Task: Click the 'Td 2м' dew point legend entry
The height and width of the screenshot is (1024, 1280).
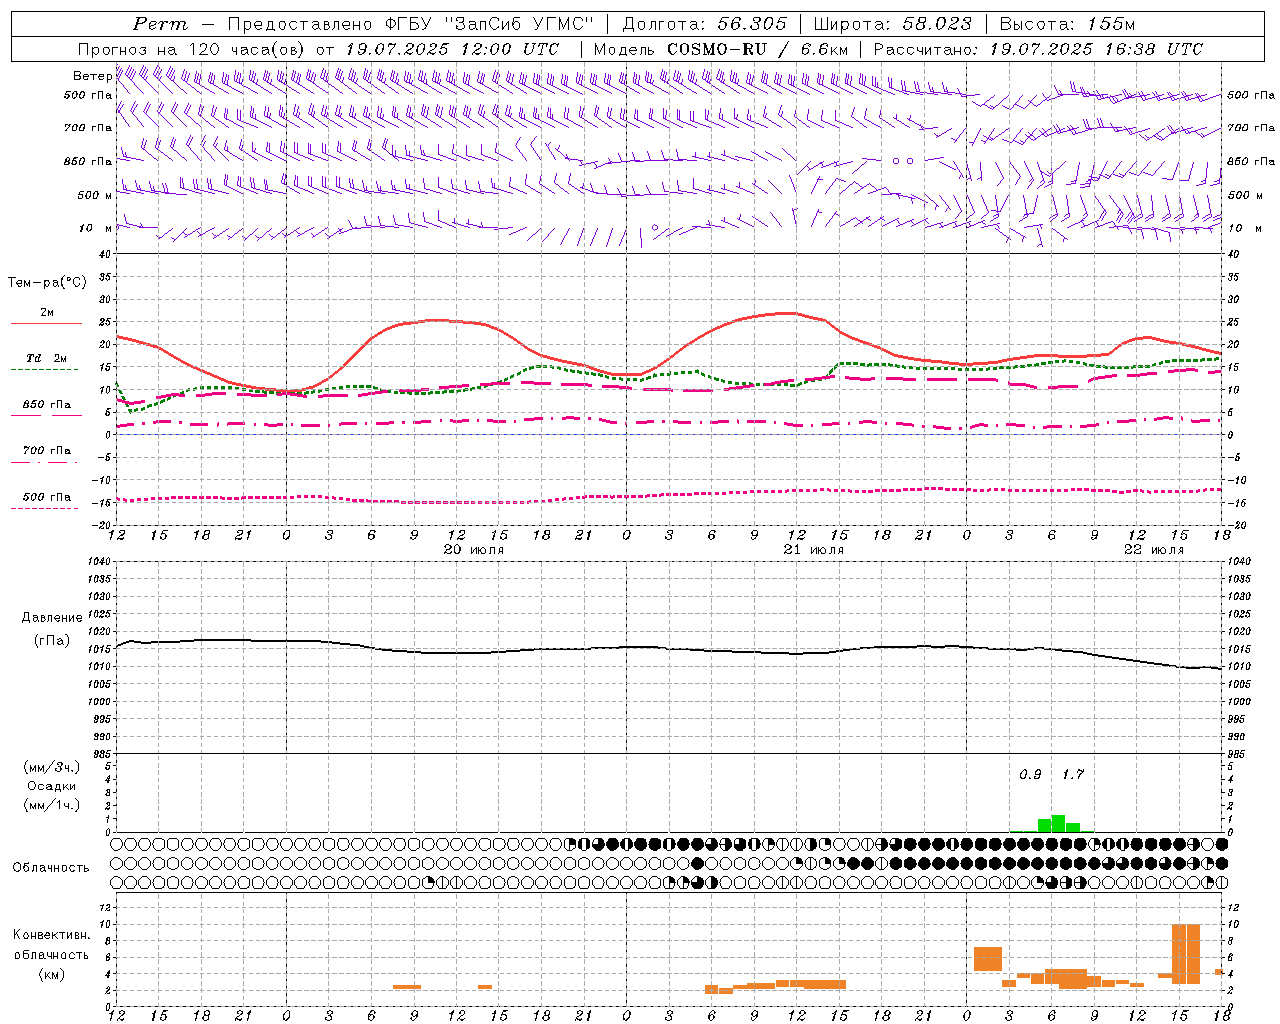Action: click(x=46, y=358)
